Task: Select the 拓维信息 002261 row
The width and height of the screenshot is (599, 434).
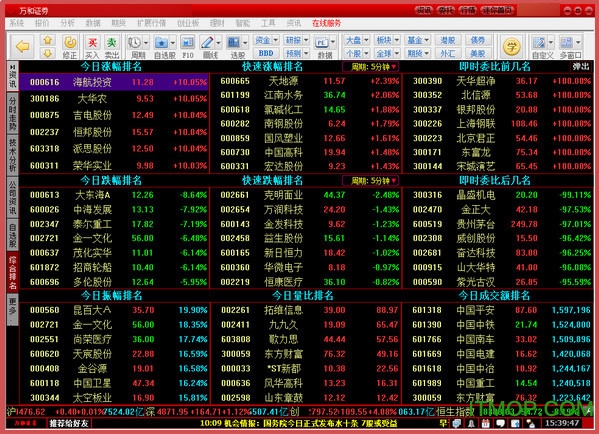Action: 305,310
